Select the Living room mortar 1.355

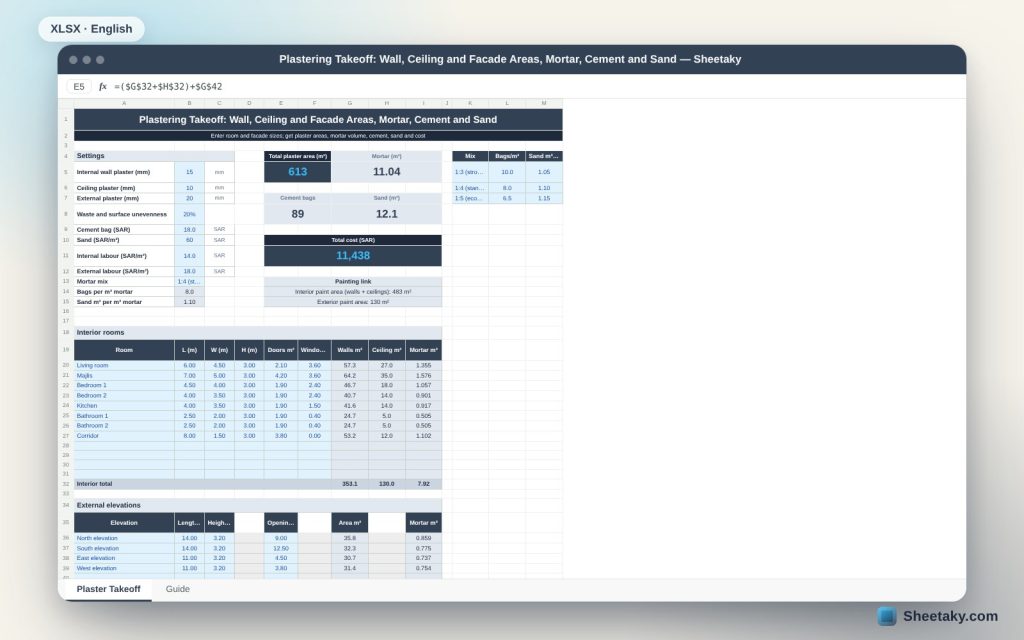point(423,365)
